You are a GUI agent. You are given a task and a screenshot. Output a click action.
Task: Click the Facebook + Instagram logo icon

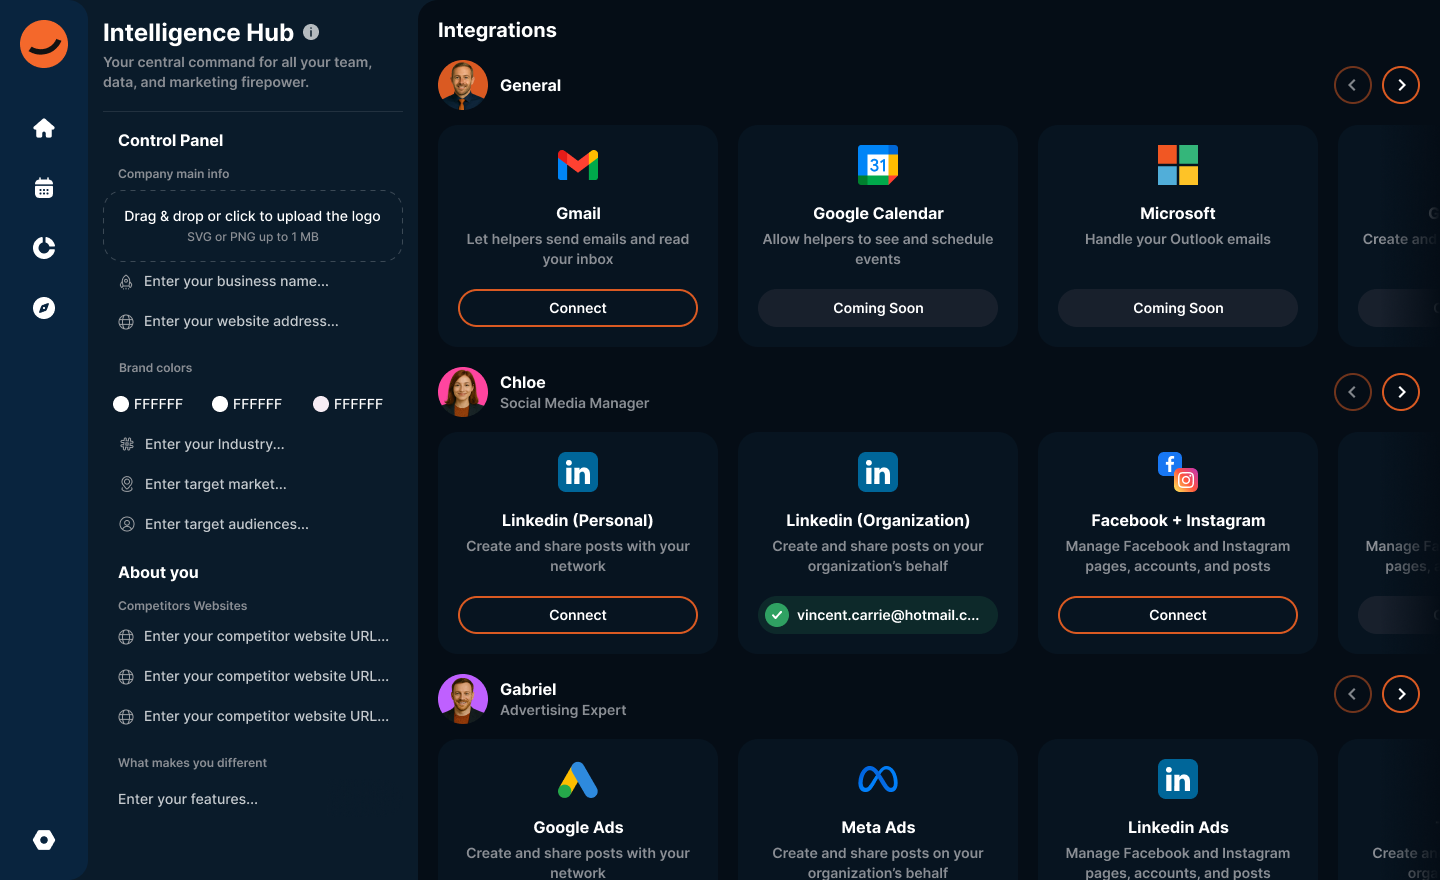point(1178,472)
